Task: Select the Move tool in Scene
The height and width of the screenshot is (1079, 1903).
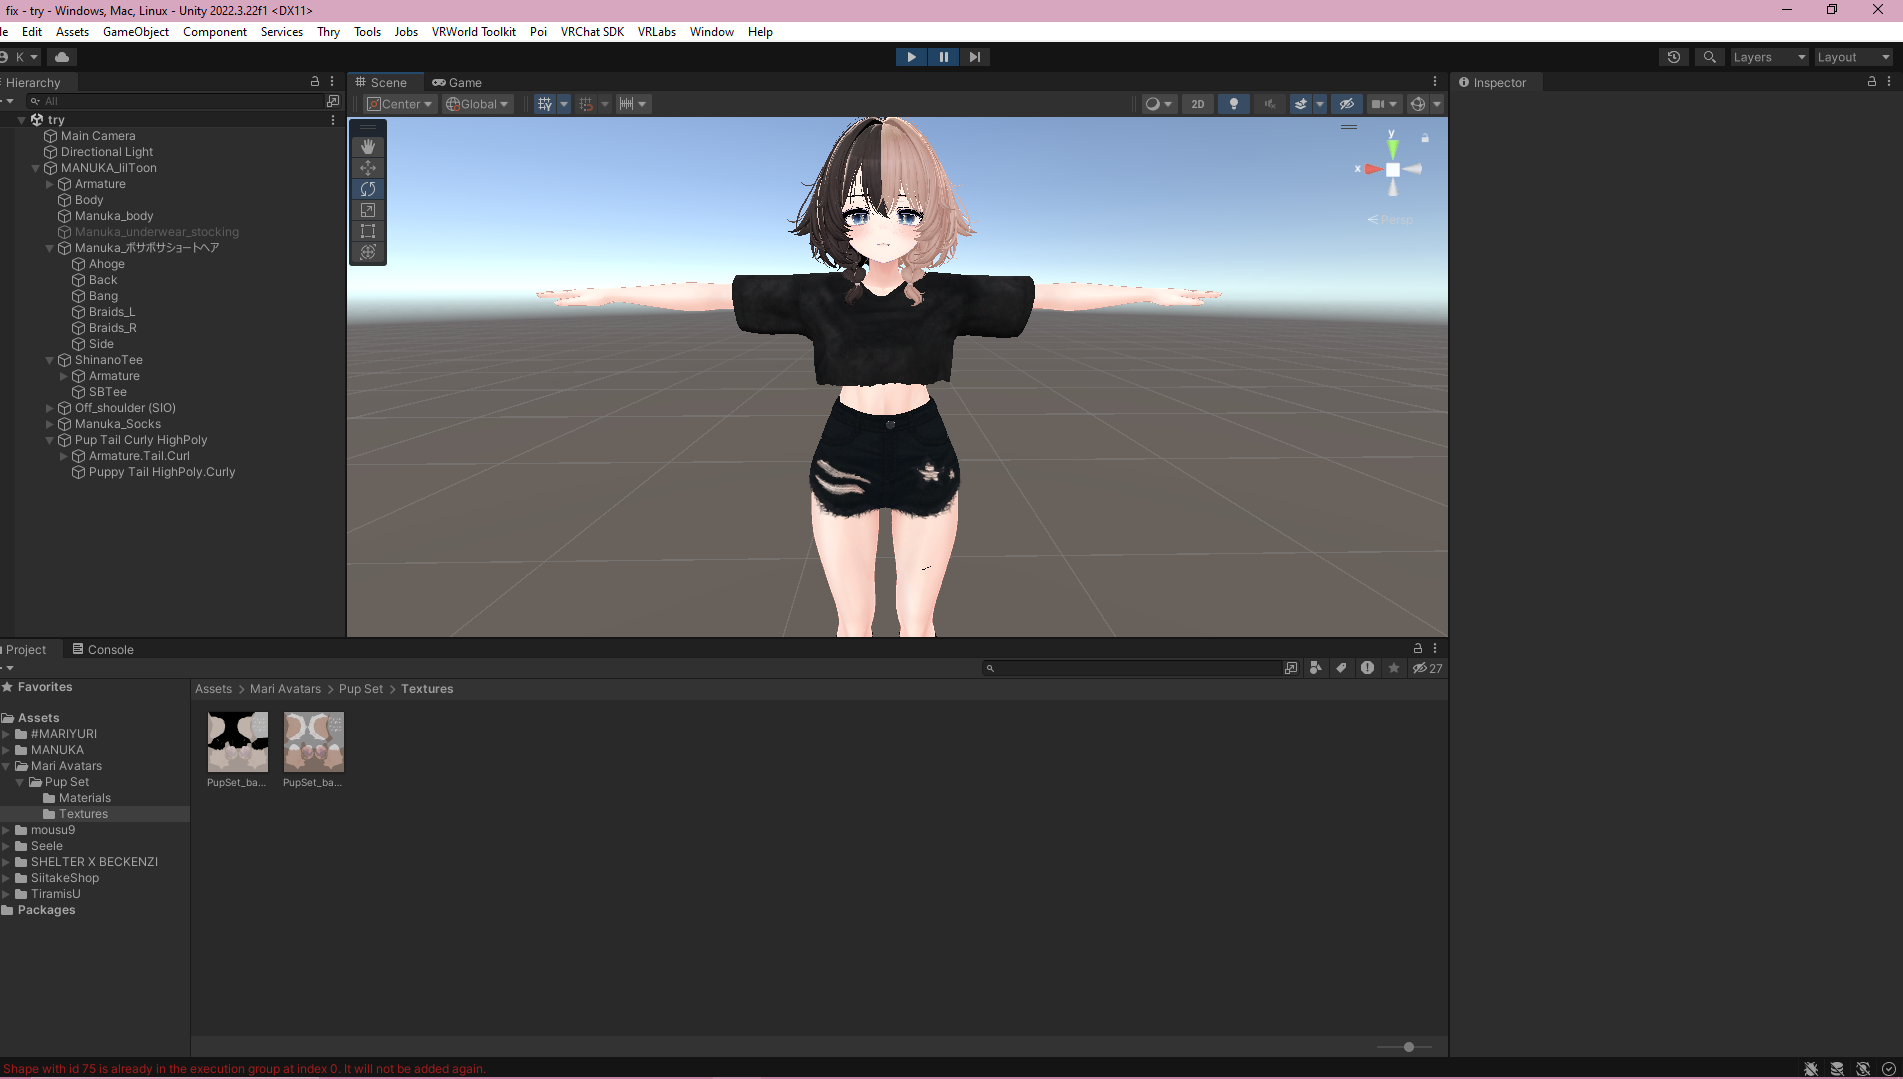Action: pyautogui.click(x=368, y=168)
